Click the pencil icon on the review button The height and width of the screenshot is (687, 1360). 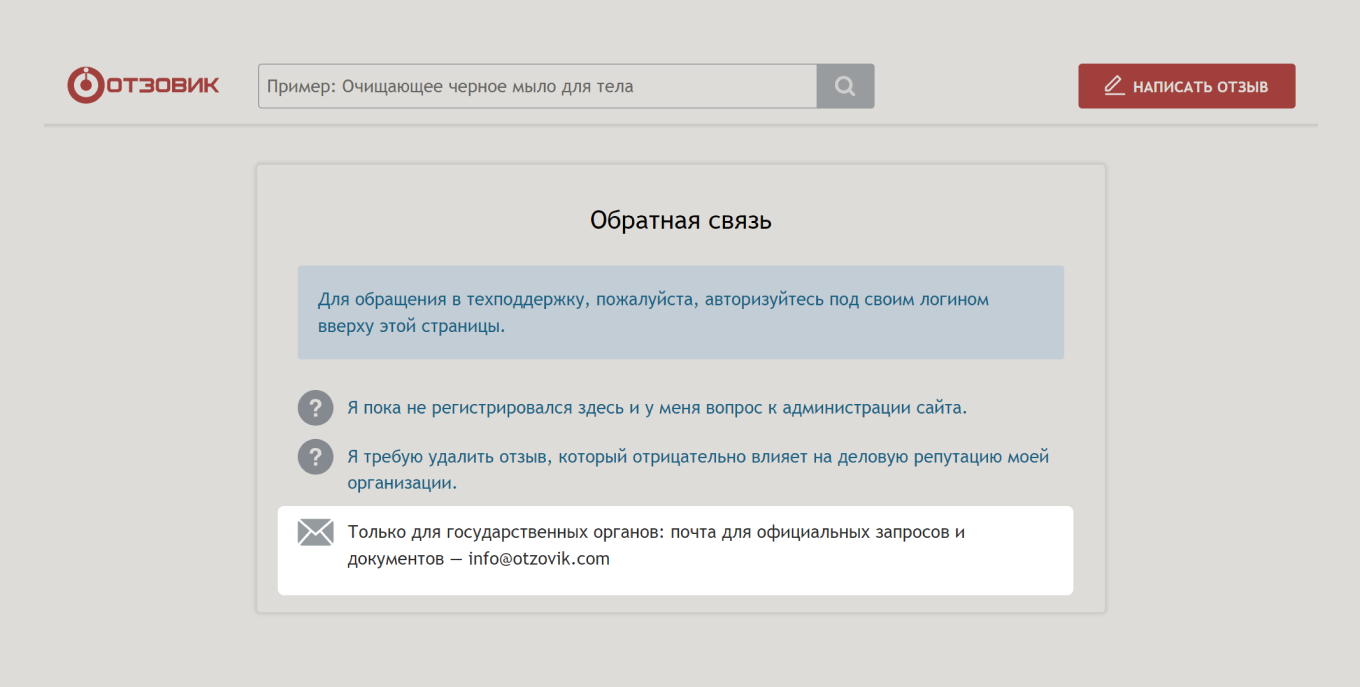[1113, 85]
